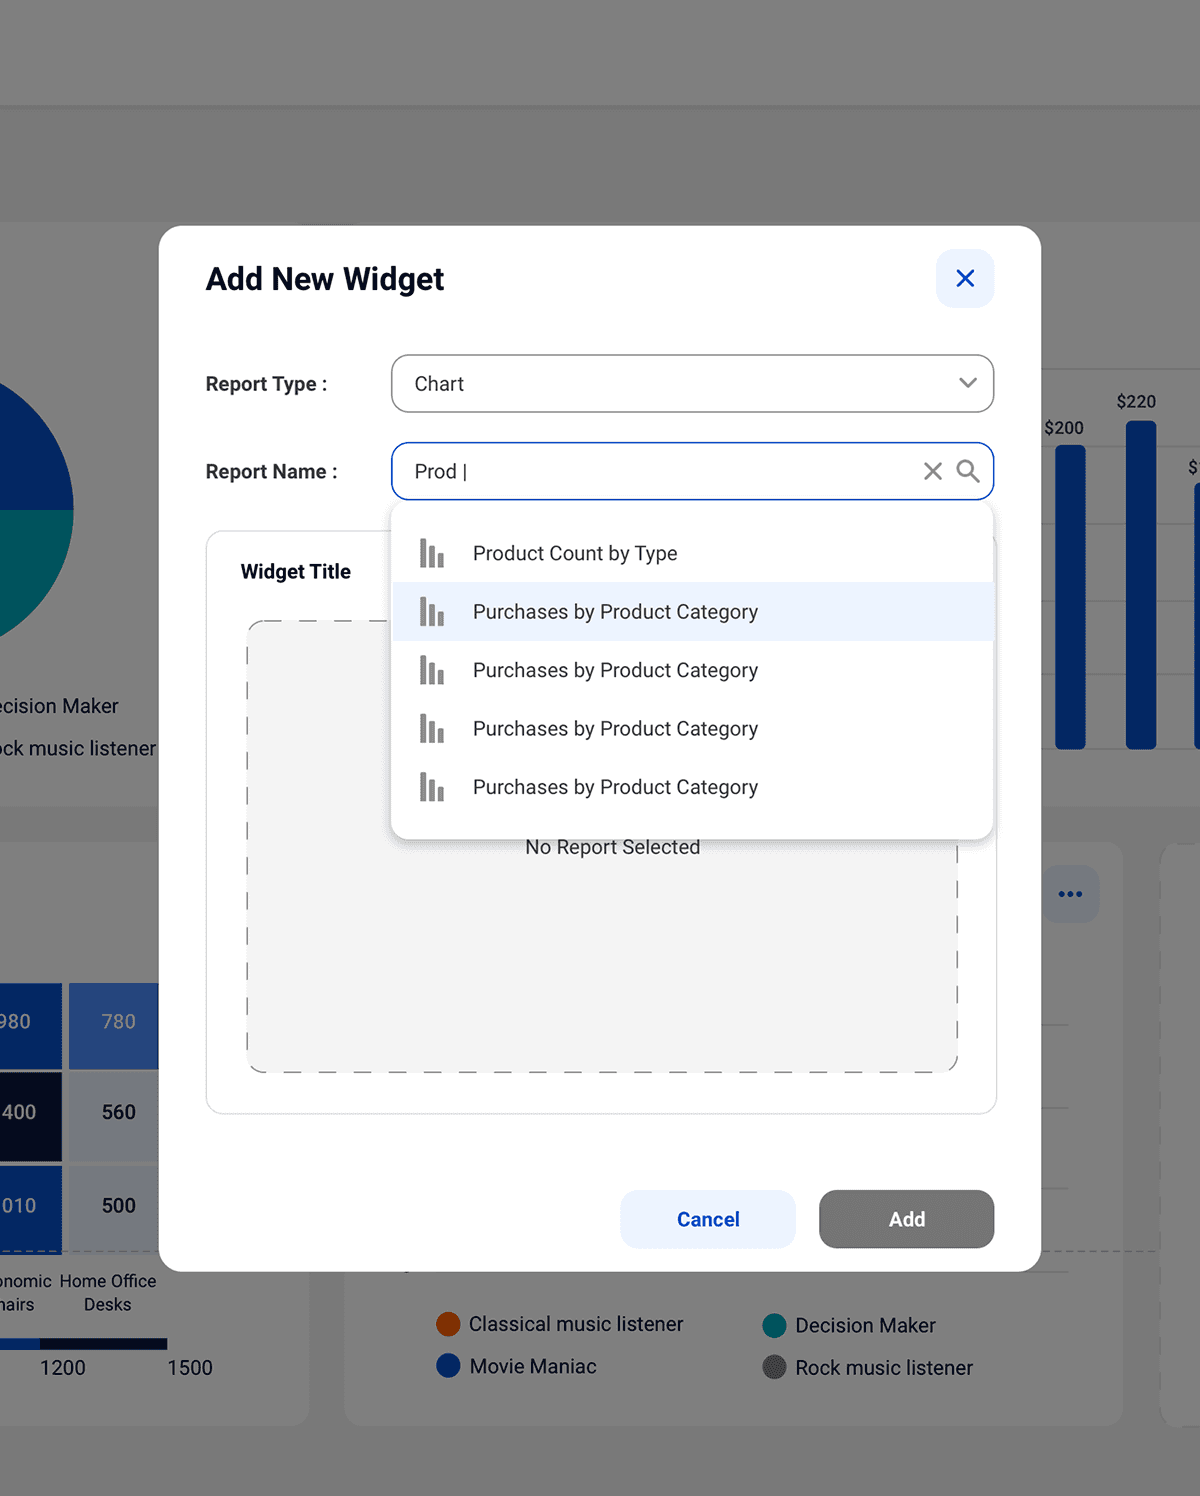
Task: Clear the Report Name search text
Action: (932, 471)
